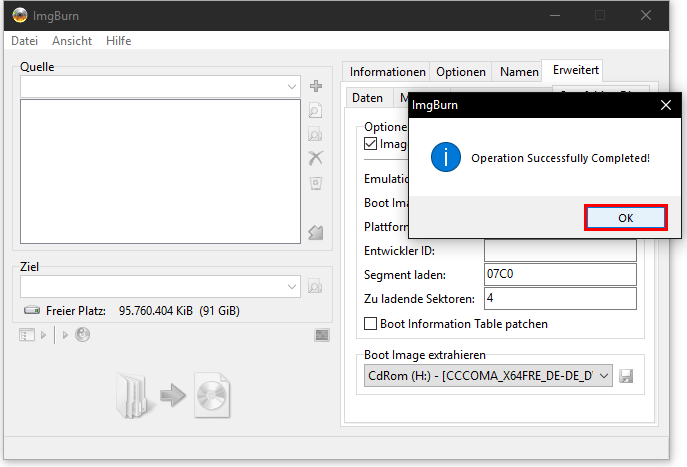This screenshot has height=467, width=687.
Task: Open the CdRom (H:) drive dropdown
Action: click(x=488, y=376)
